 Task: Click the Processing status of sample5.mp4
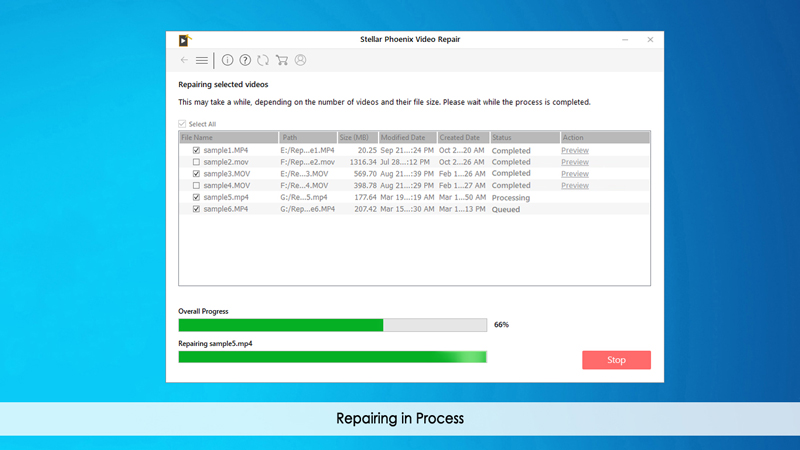511,198
